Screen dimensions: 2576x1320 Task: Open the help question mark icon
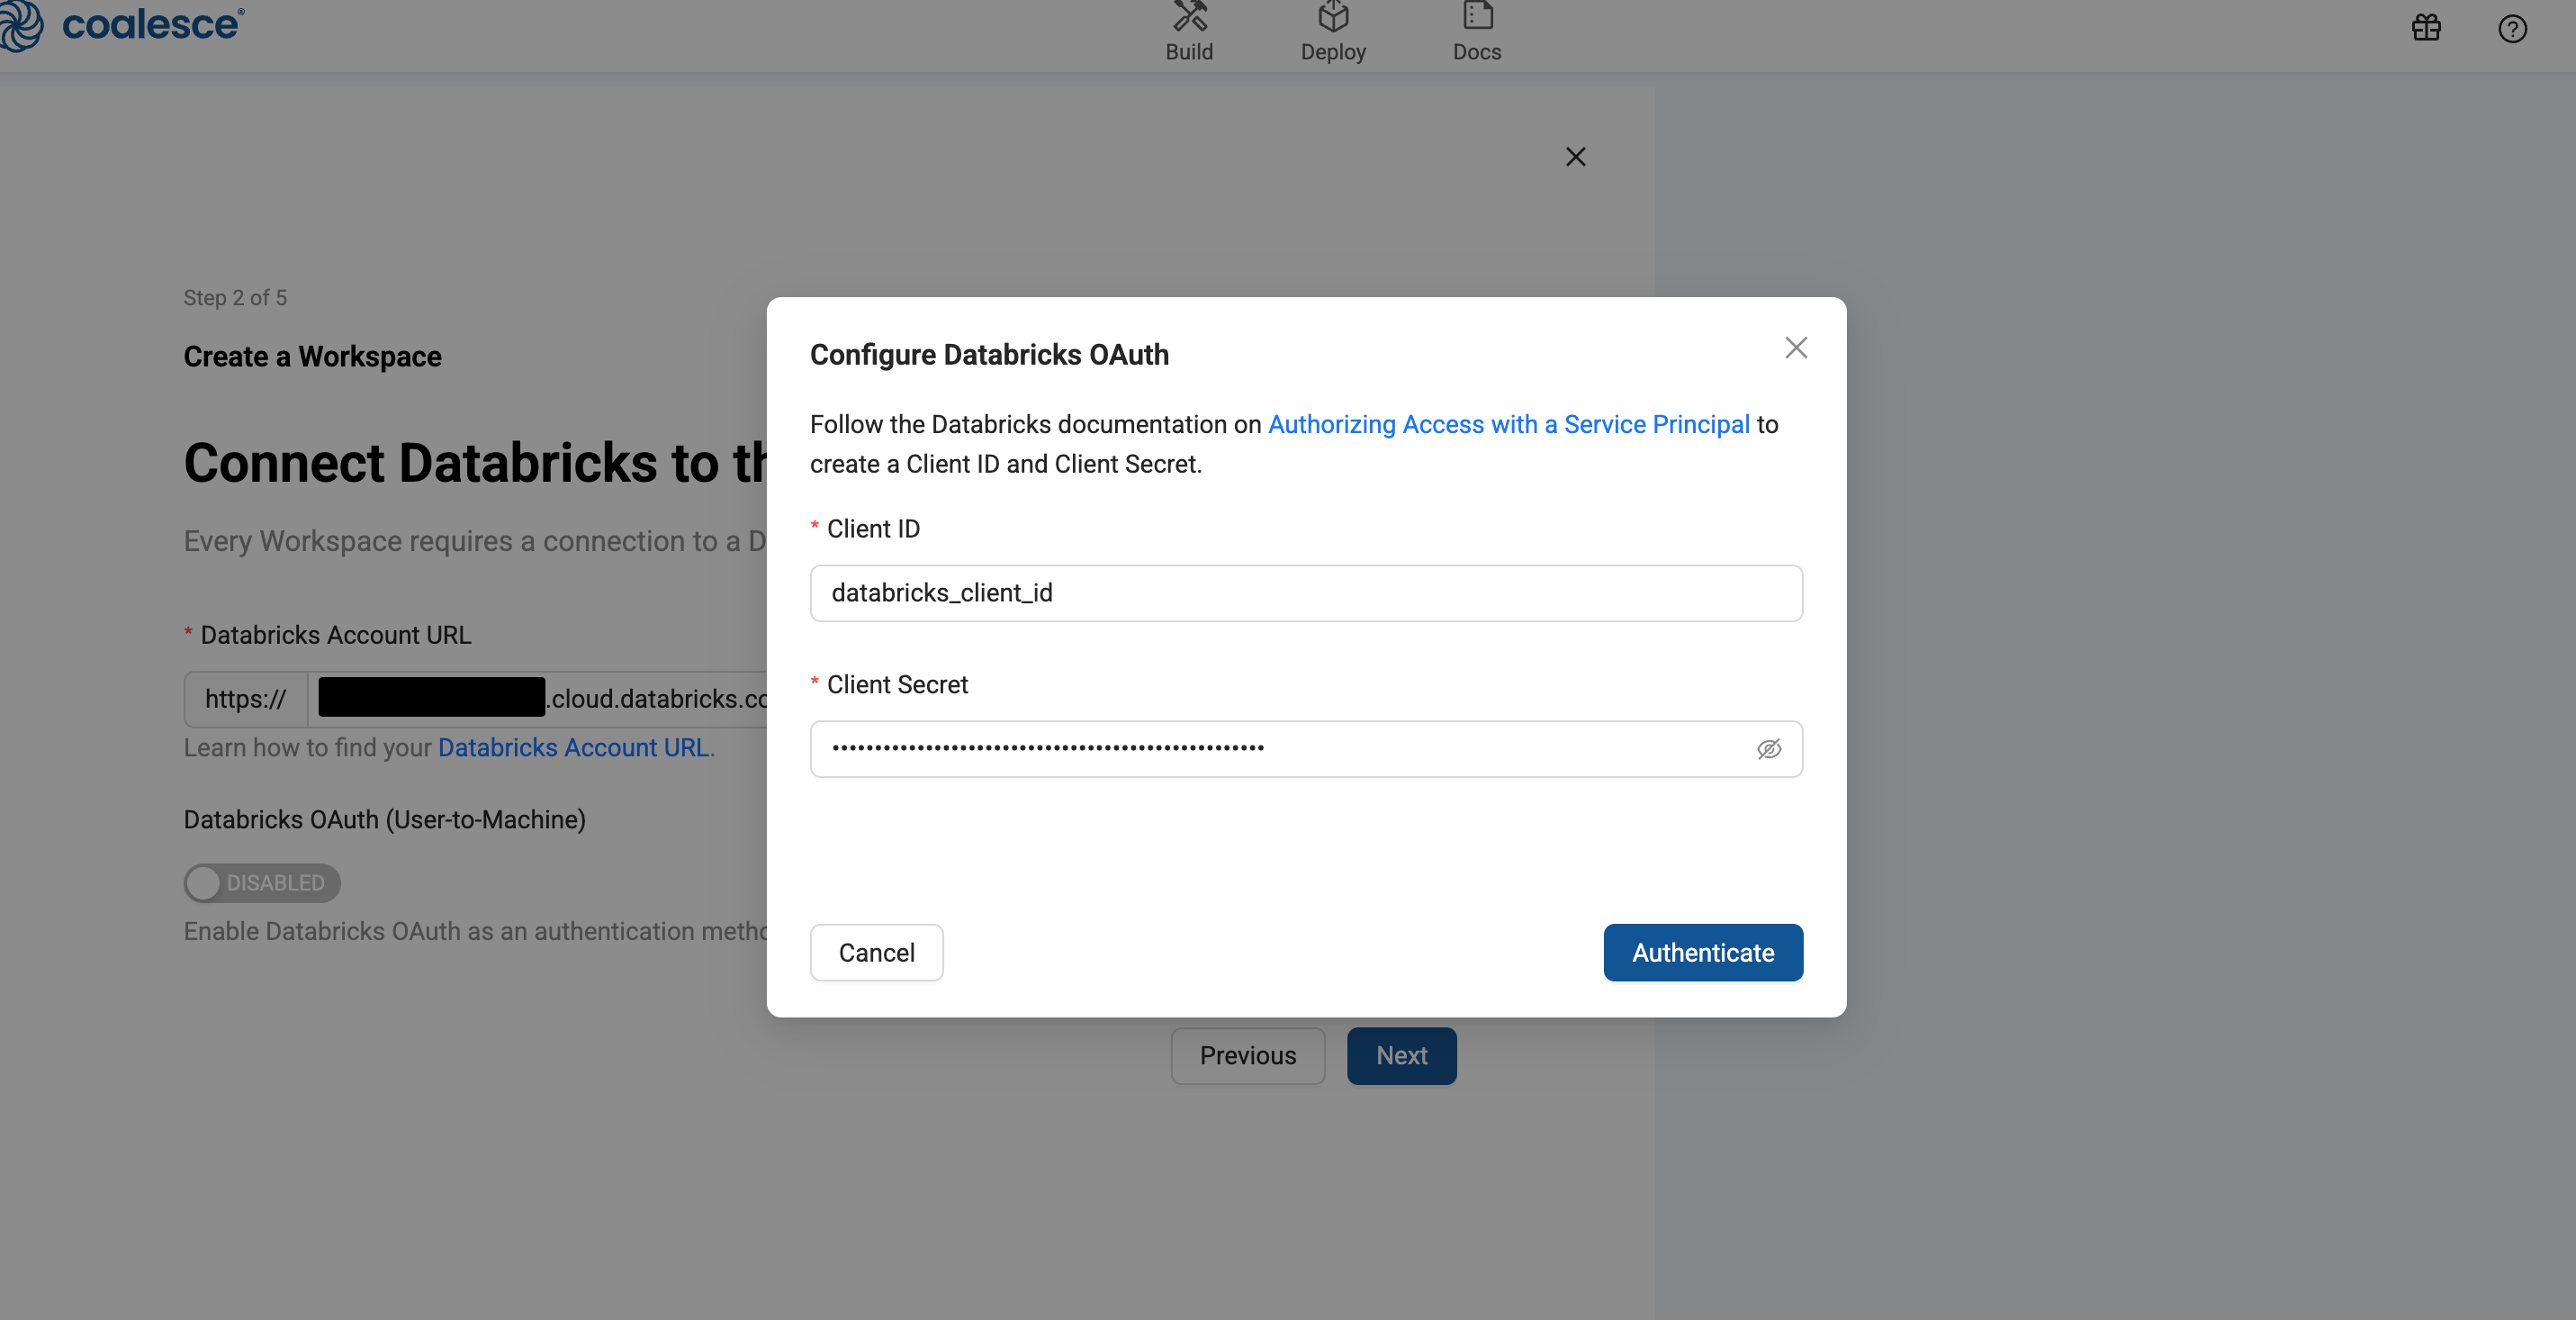pyautogui.click(x=2512, y=29)
